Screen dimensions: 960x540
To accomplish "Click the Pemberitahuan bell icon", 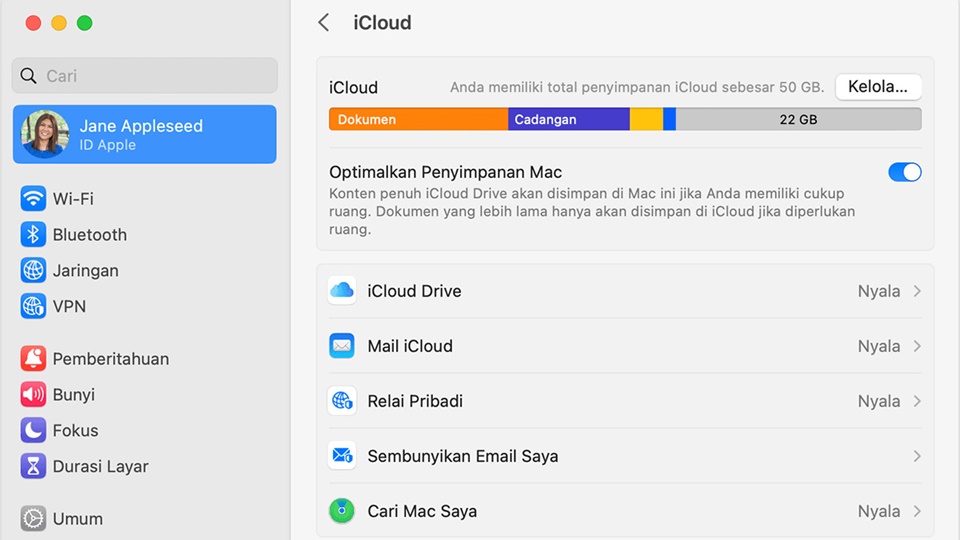I will coord(33,359).
